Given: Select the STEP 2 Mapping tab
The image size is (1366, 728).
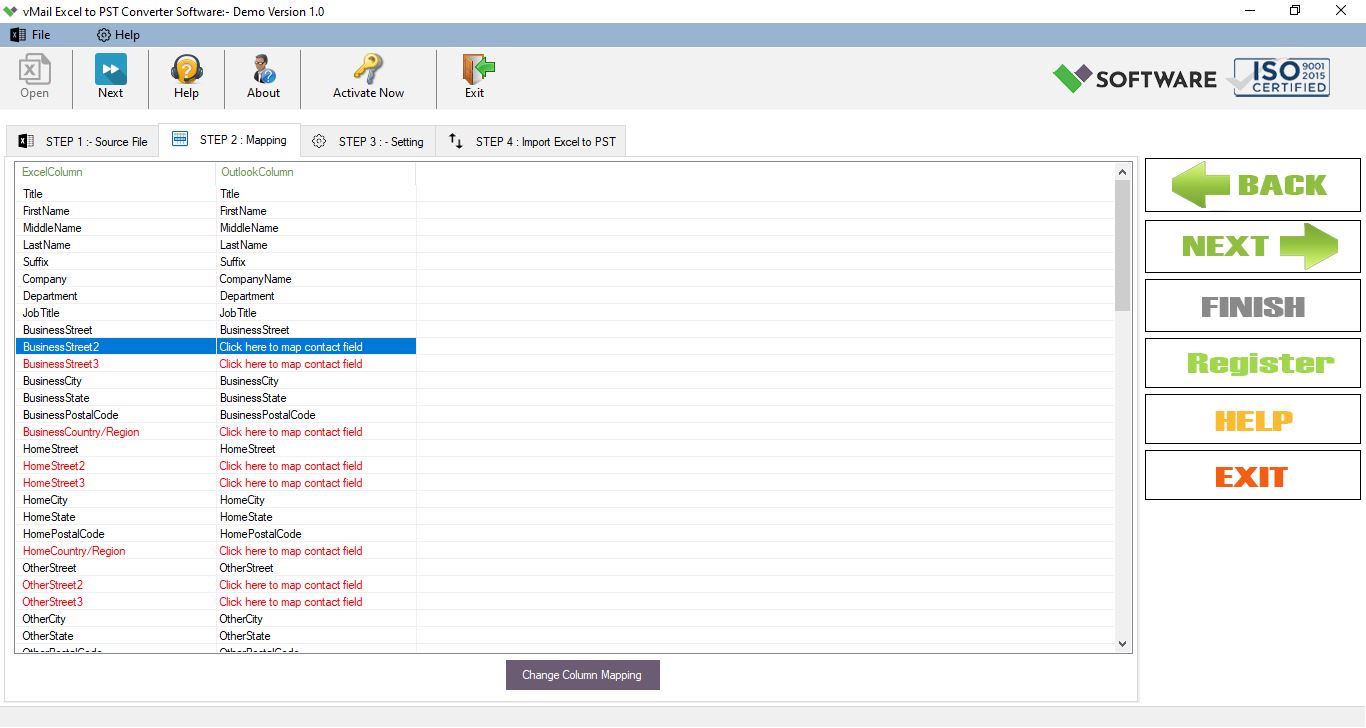Looking at the screenshot, I should pyautogui.click(x=229, y=140).
